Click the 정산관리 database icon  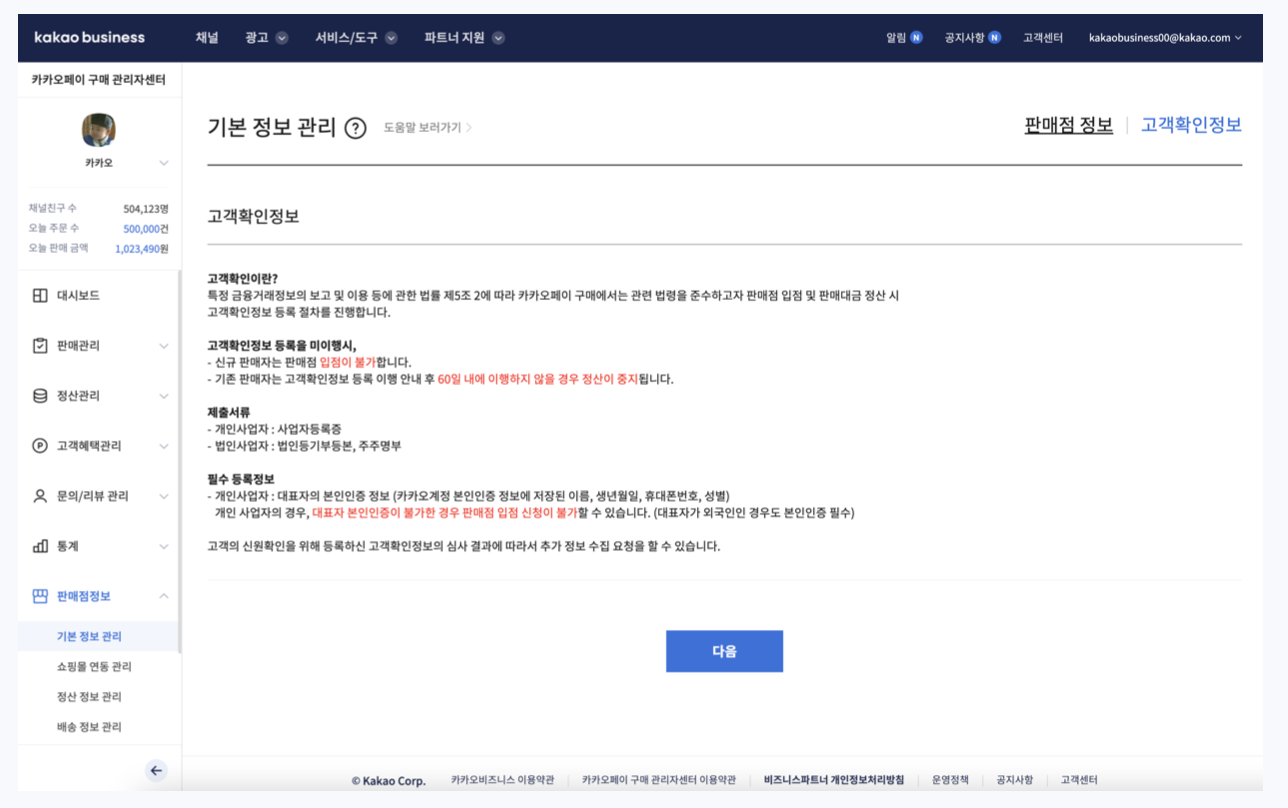[x=40, y=396]
